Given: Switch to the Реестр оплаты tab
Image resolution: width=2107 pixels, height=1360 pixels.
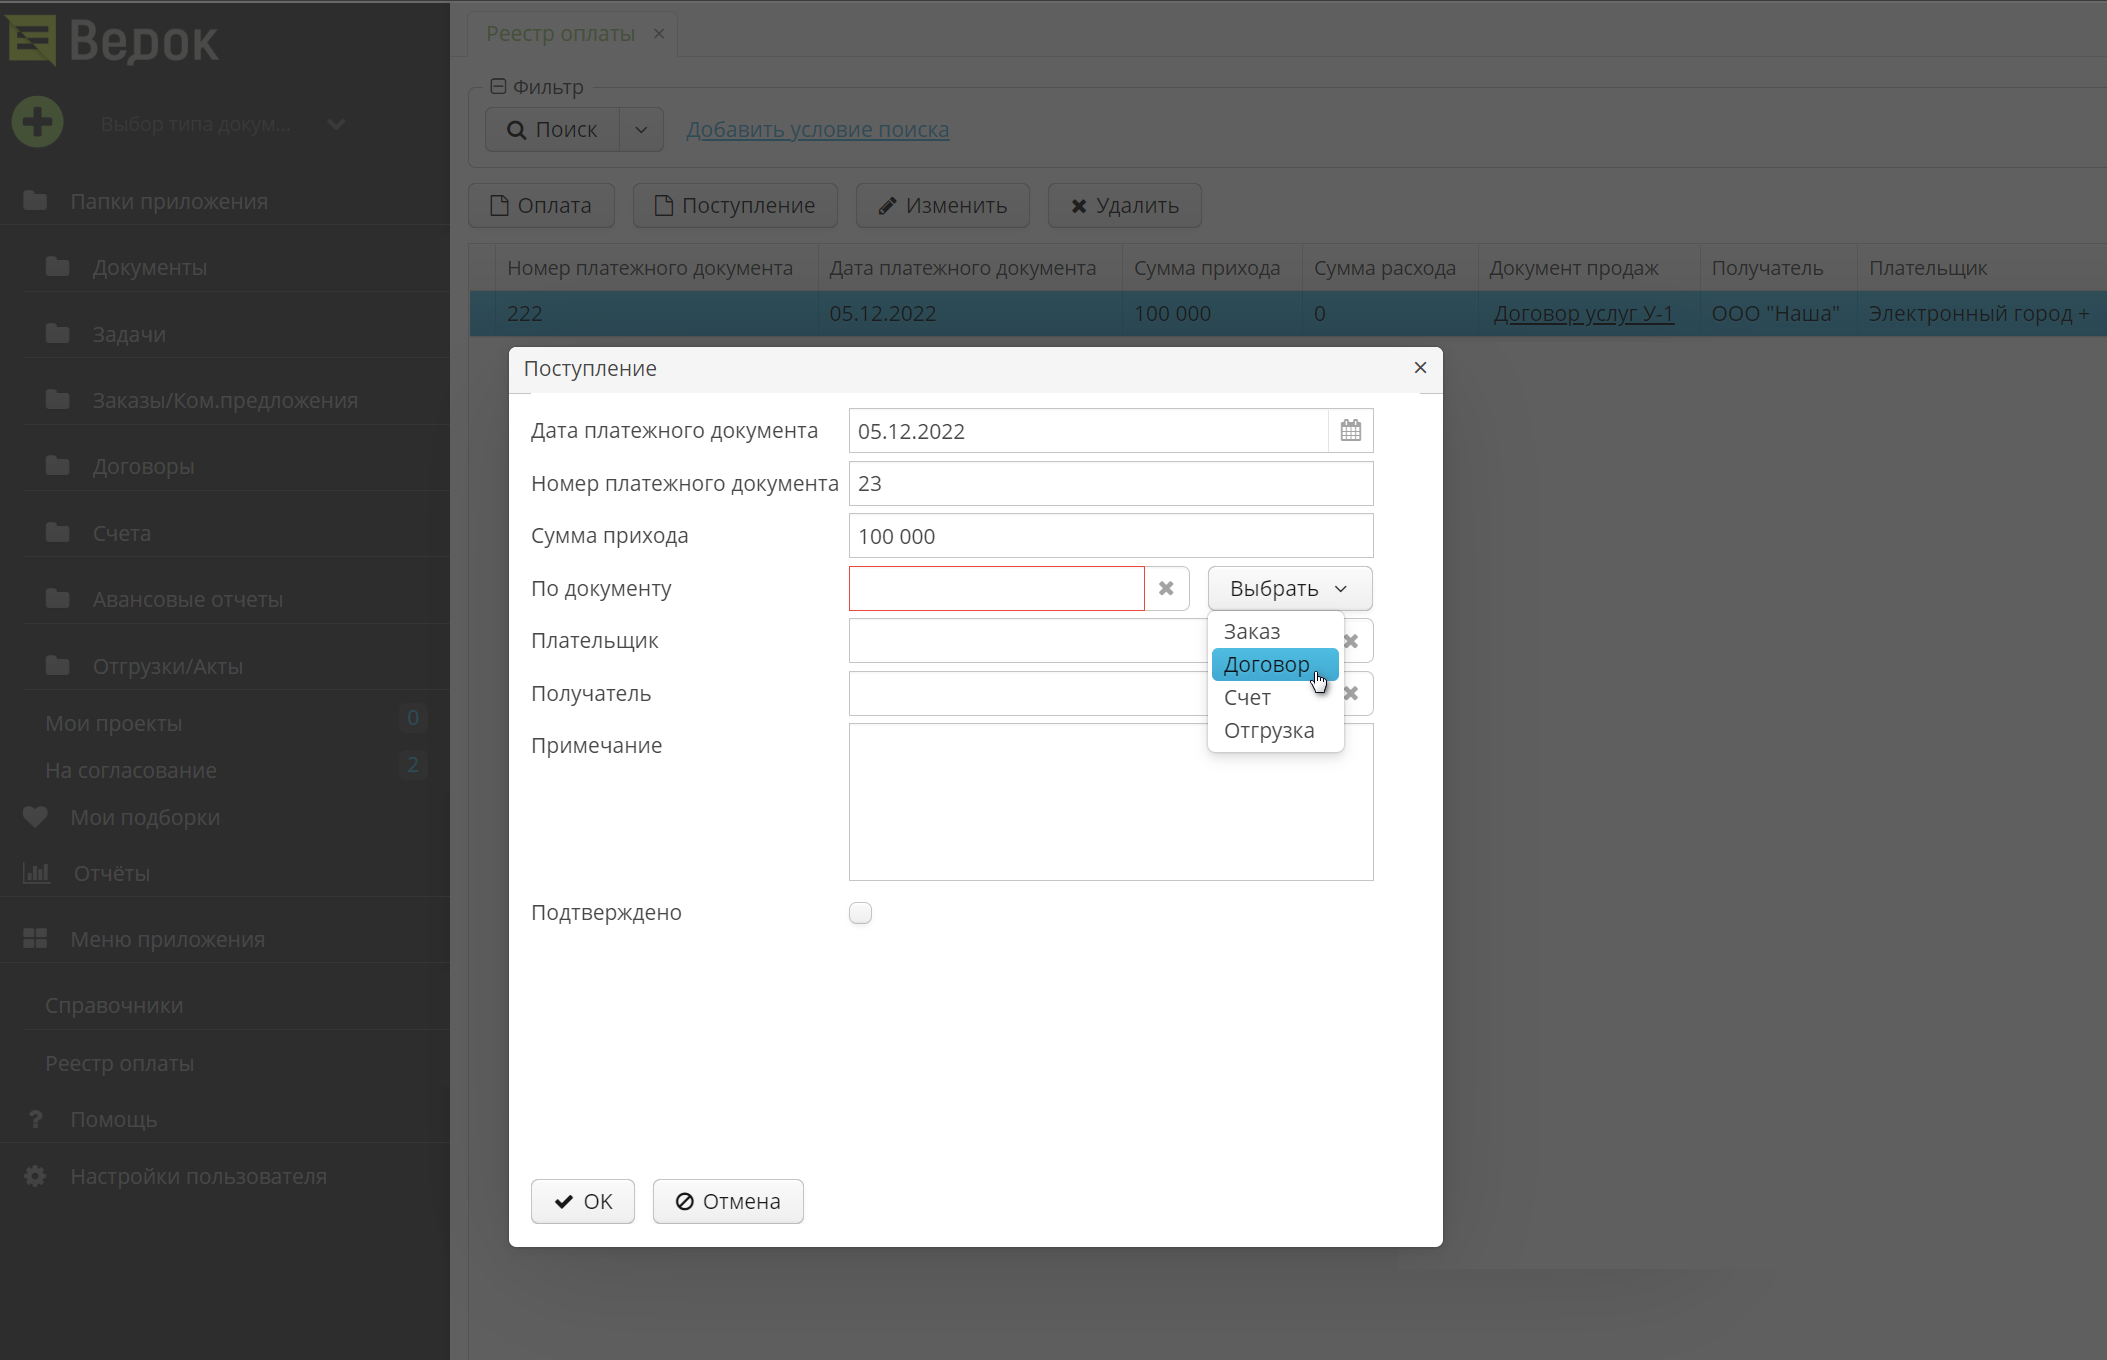Looking at the screenshot, I should click(560, 33).
